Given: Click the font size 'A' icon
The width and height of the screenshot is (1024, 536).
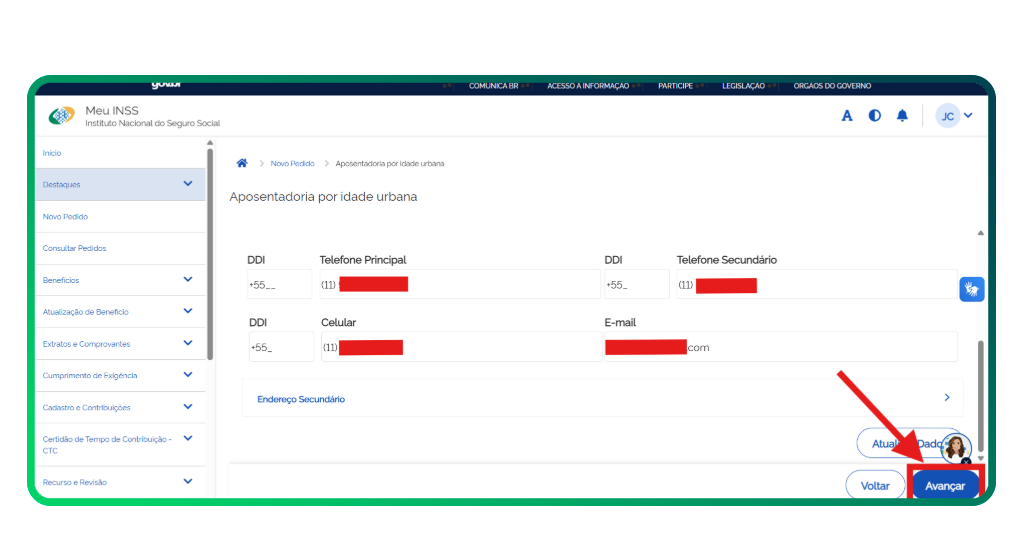Looking at the screenshot, I should (x=847, y=116).
